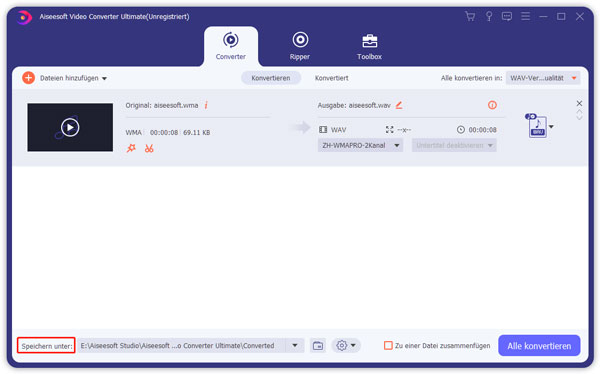Expand the save path dropdown

tap(295, 346)
